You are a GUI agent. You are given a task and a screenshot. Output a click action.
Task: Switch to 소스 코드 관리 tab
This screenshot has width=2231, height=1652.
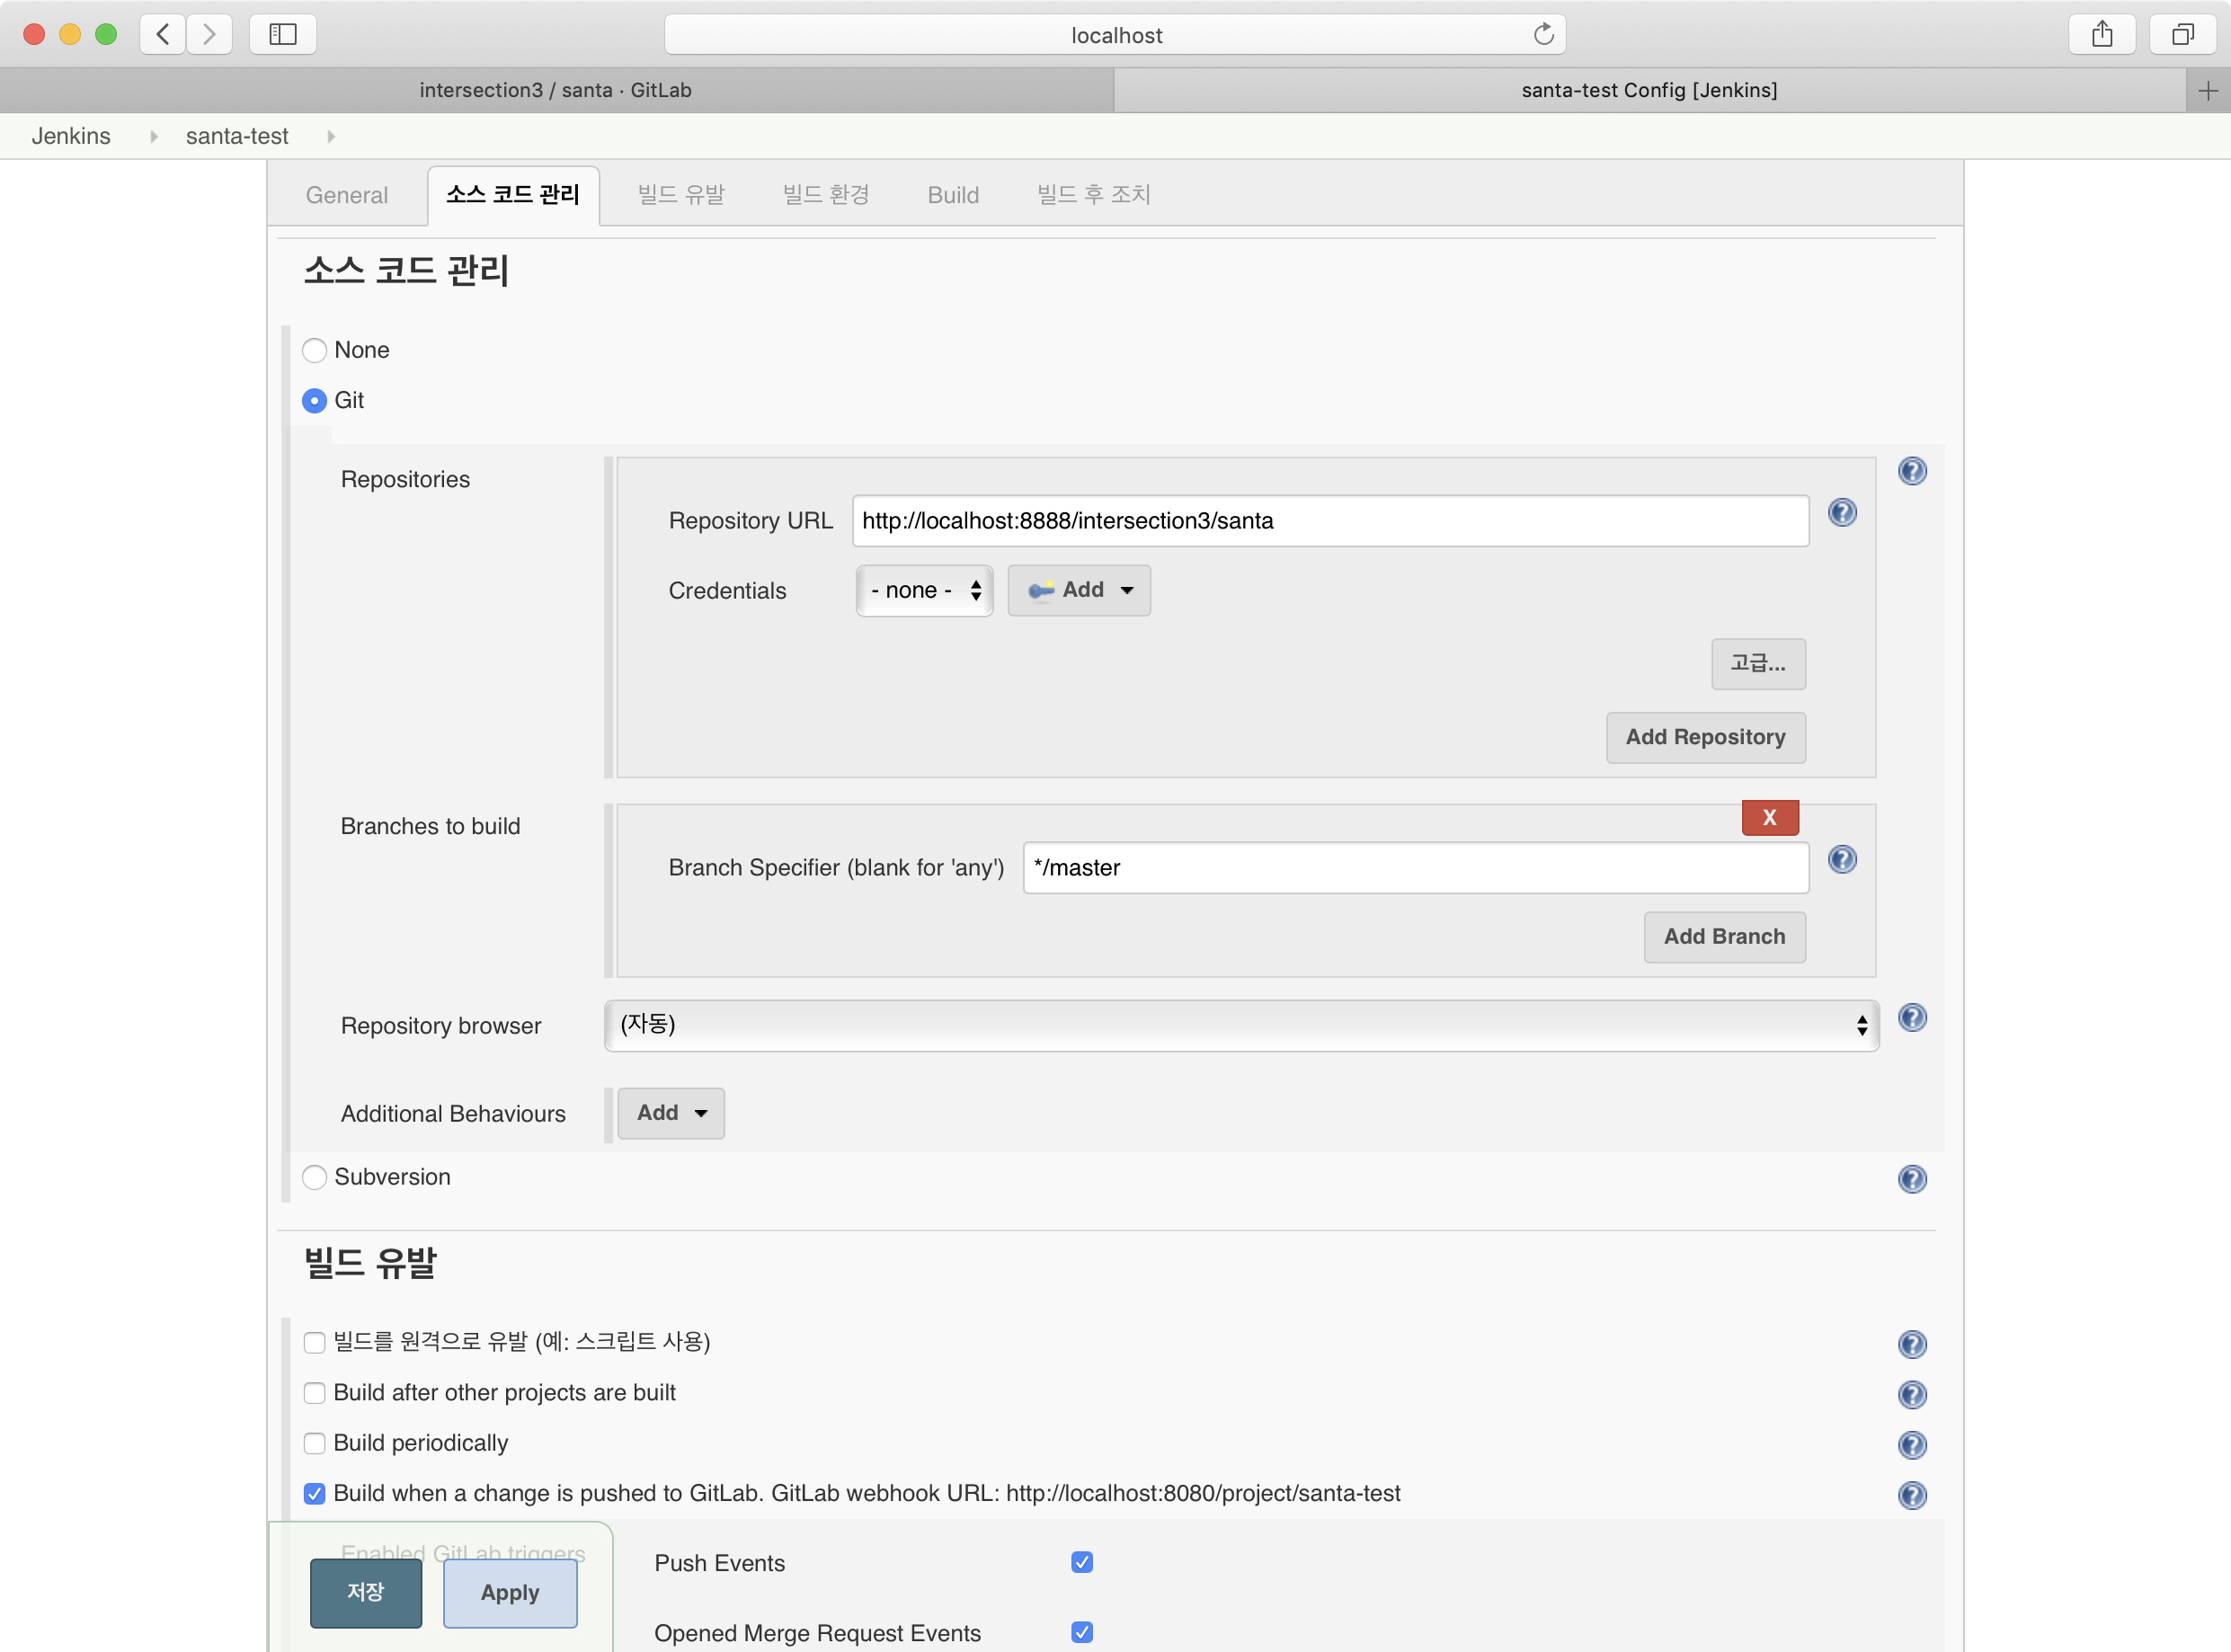513,195
